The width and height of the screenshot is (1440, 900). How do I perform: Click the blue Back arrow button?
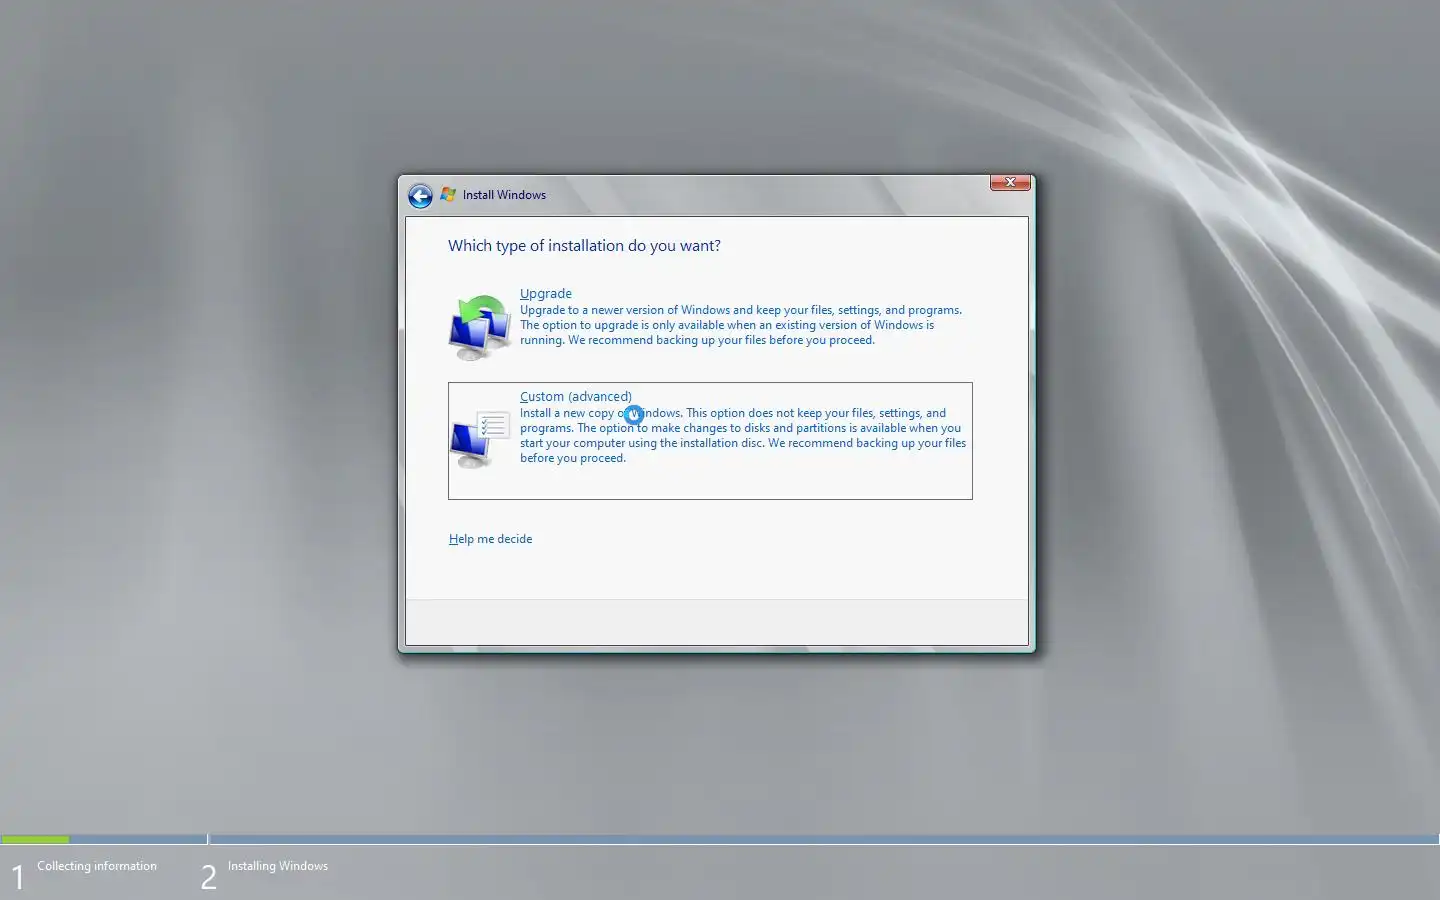[x=420, y=196]
